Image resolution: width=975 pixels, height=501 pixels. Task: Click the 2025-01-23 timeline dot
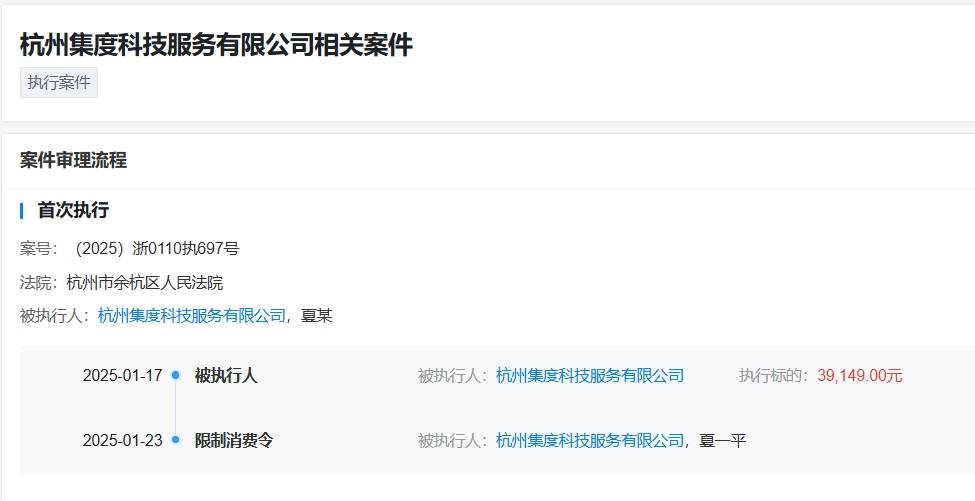click(x=175, y=439)
